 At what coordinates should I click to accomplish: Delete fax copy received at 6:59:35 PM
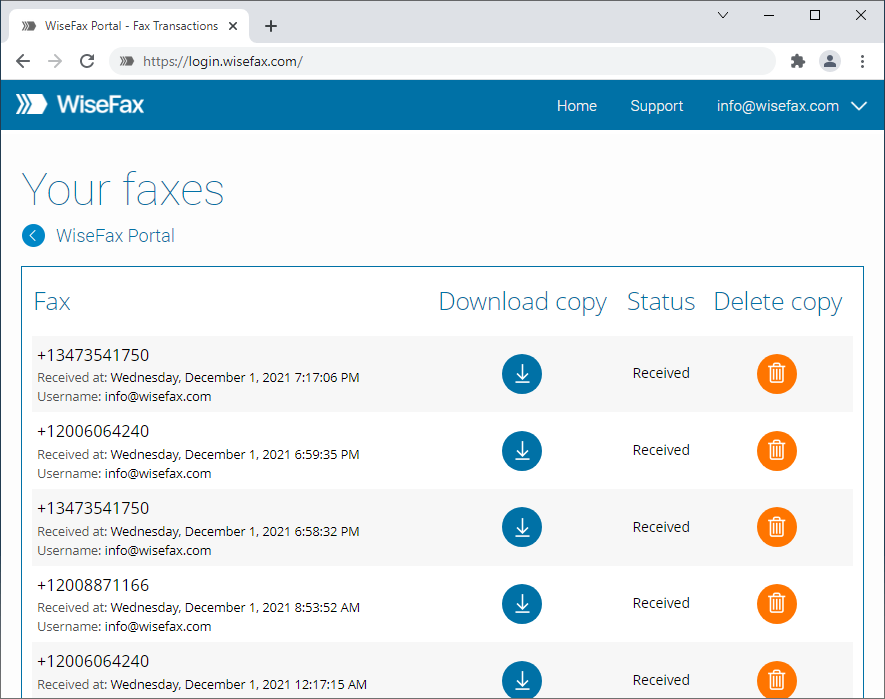777,451
